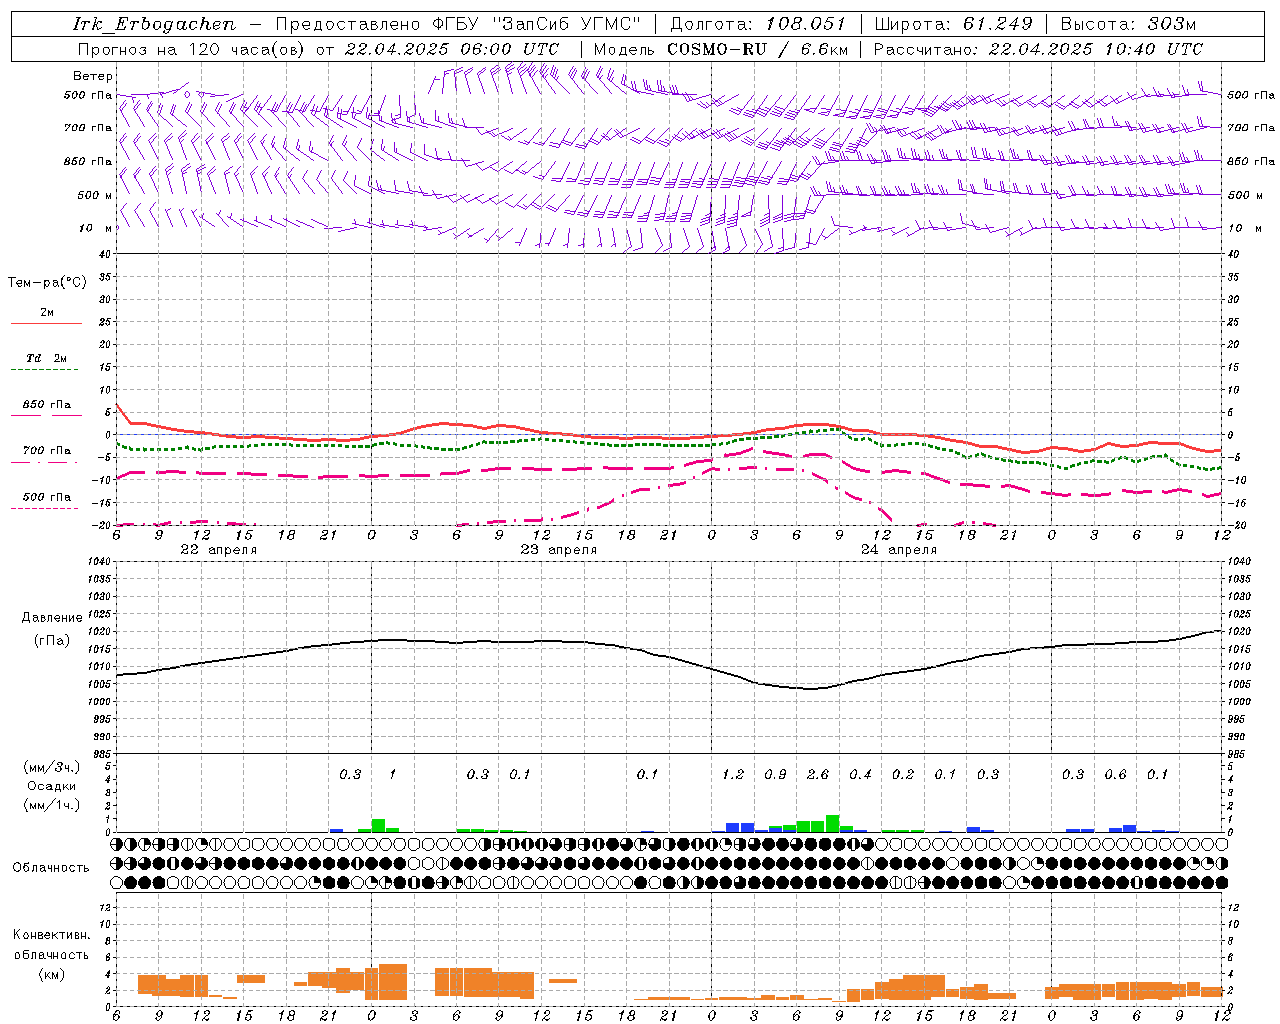Click the Долгота: 108.051 longitude value

click(757, 24)
